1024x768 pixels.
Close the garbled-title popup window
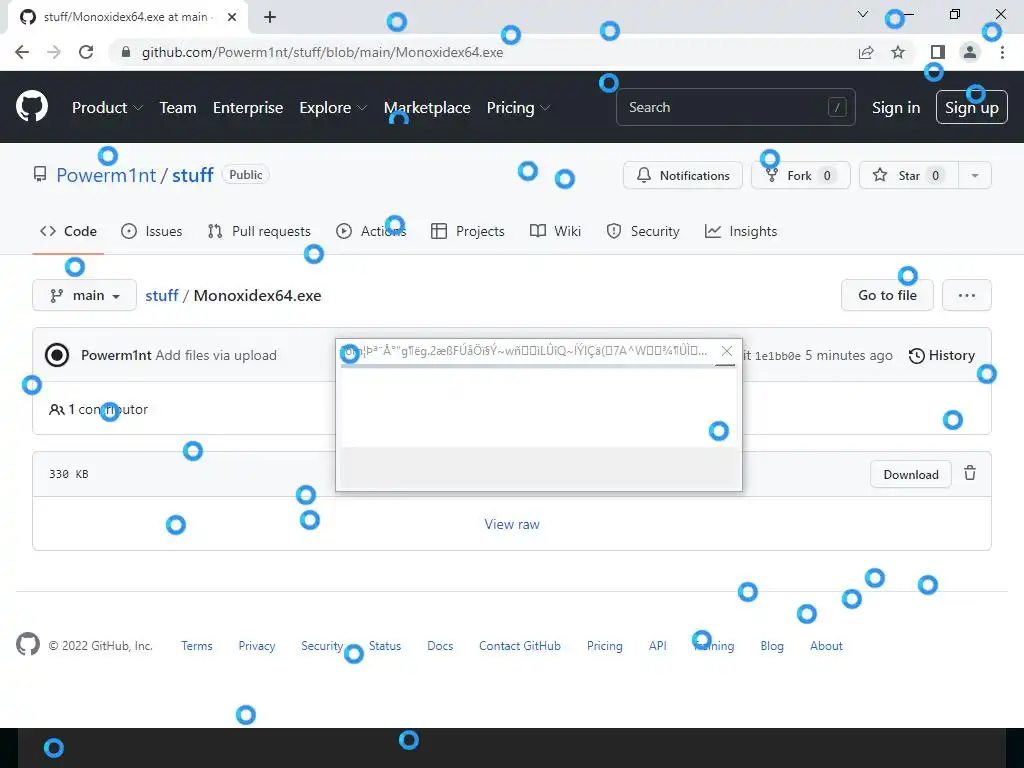click(727, 351)
